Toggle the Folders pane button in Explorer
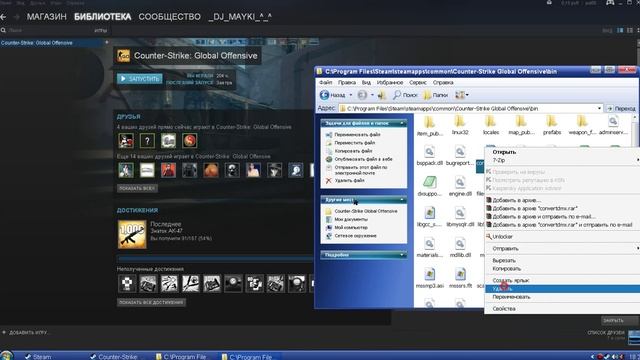 (x=435, y=95)
